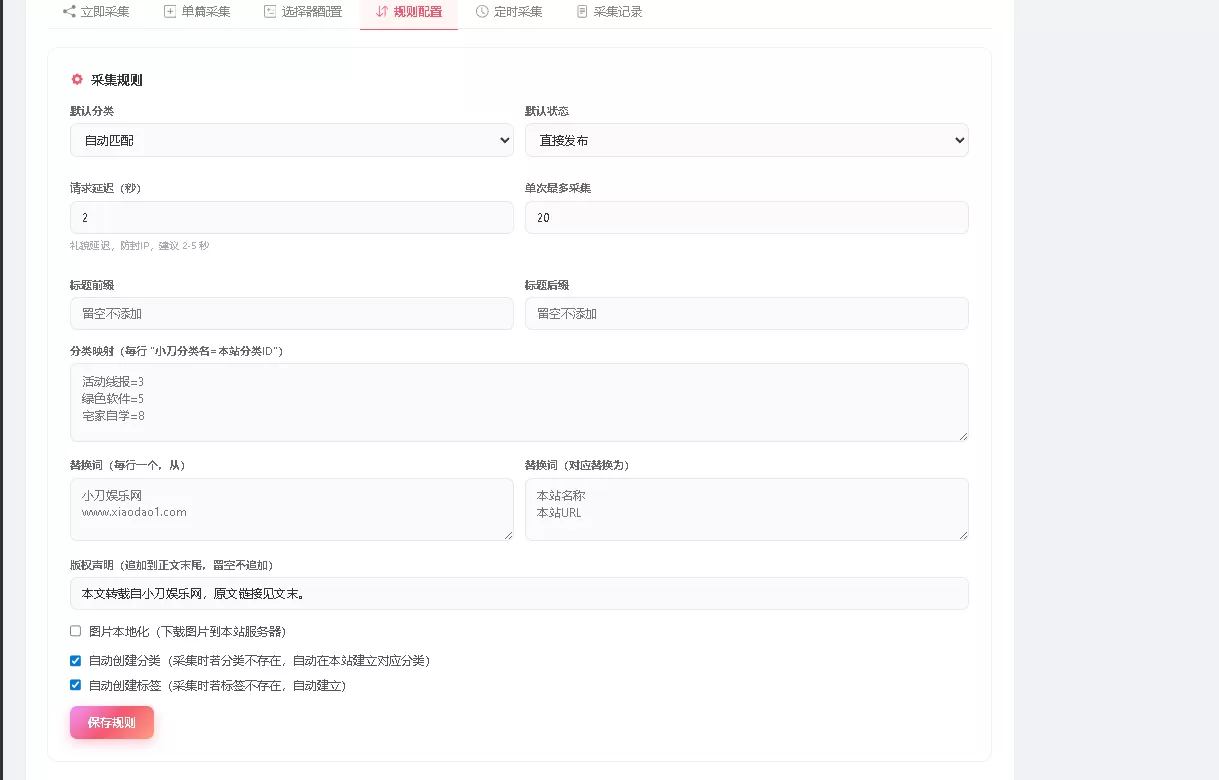1219x780 pixels.
Task: Enable the 图片本地化 checkbox
Action: point(75,630)
